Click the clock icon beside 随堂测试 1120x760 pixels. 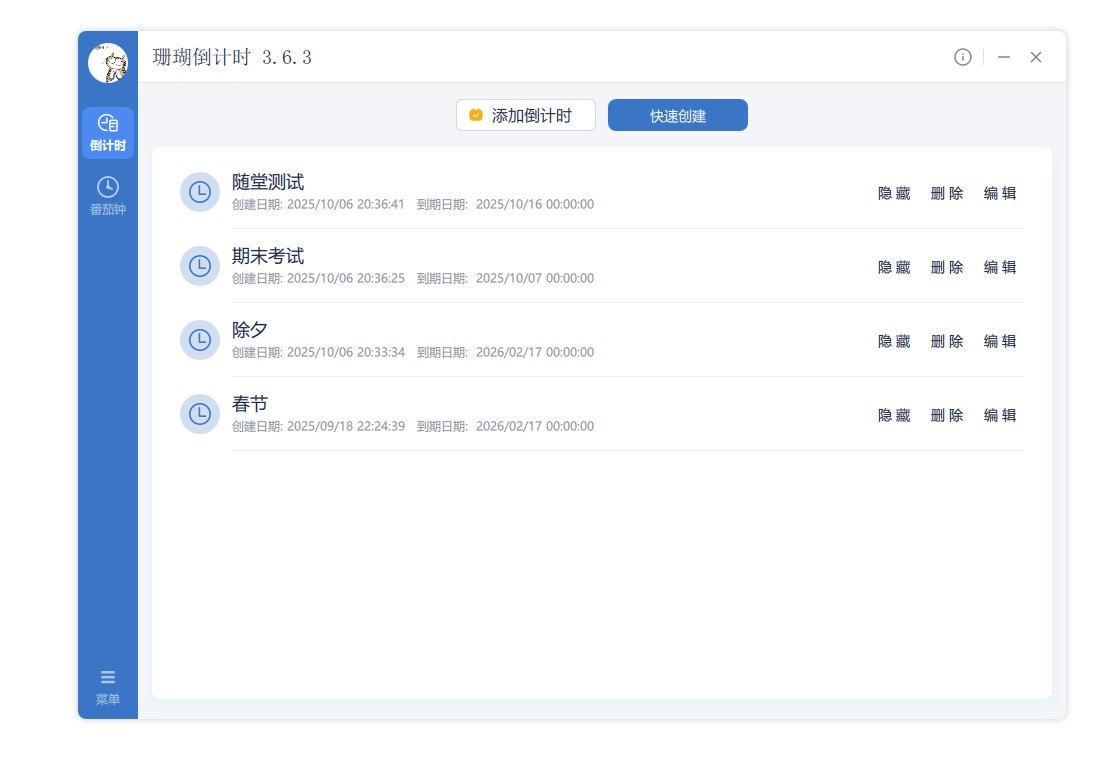click(200, 192)
